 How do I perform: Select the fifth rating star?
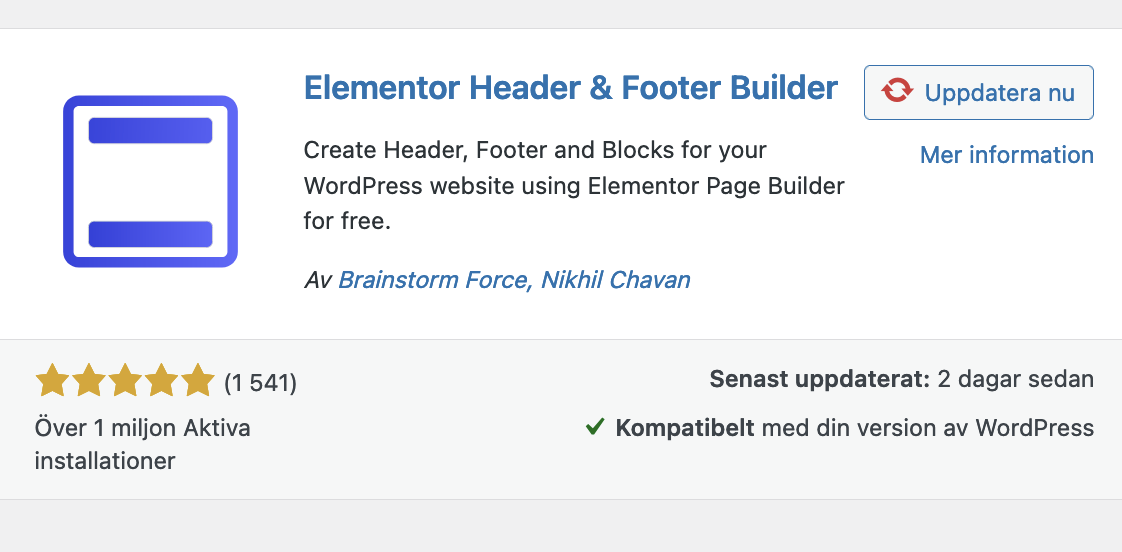click(x=198, y=381)
